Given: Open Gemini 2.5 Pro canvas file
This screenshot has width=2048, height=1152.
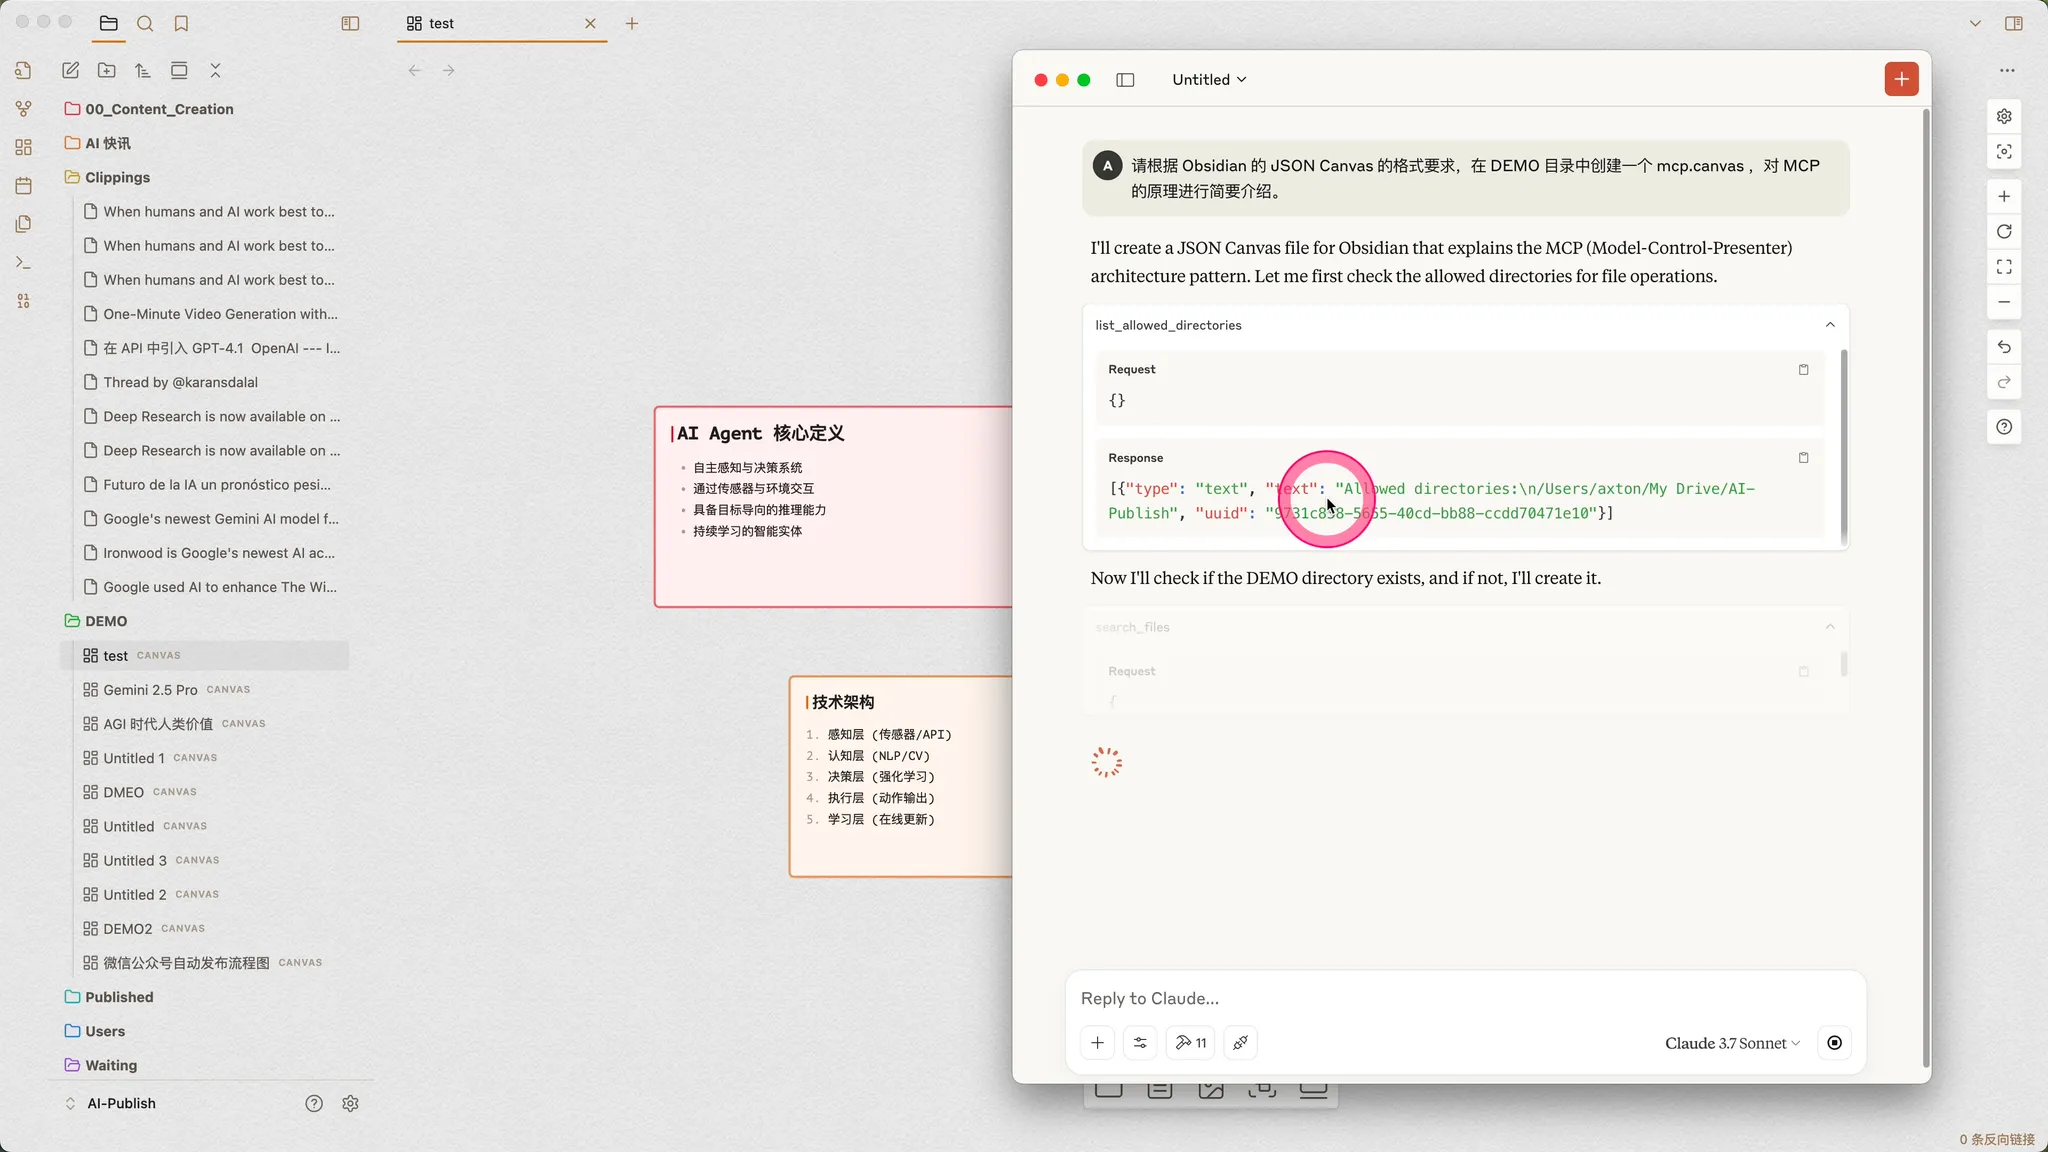Looking at the screenshot, I should (150, 690).
